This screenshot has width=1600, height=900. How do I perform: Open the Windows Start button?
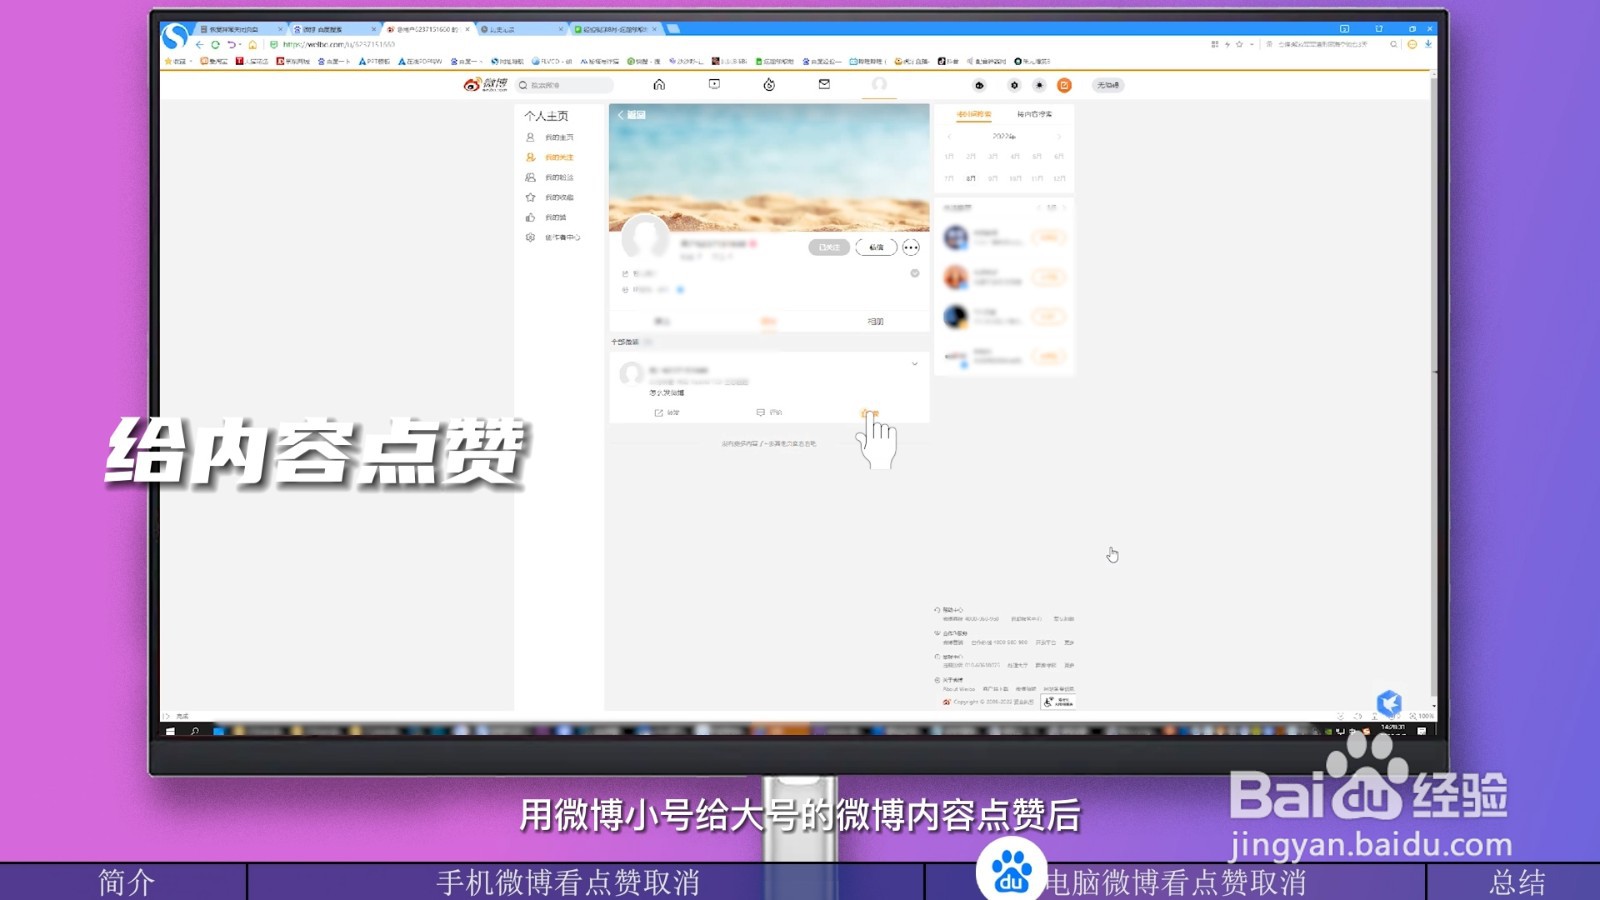tap(170, 731)
